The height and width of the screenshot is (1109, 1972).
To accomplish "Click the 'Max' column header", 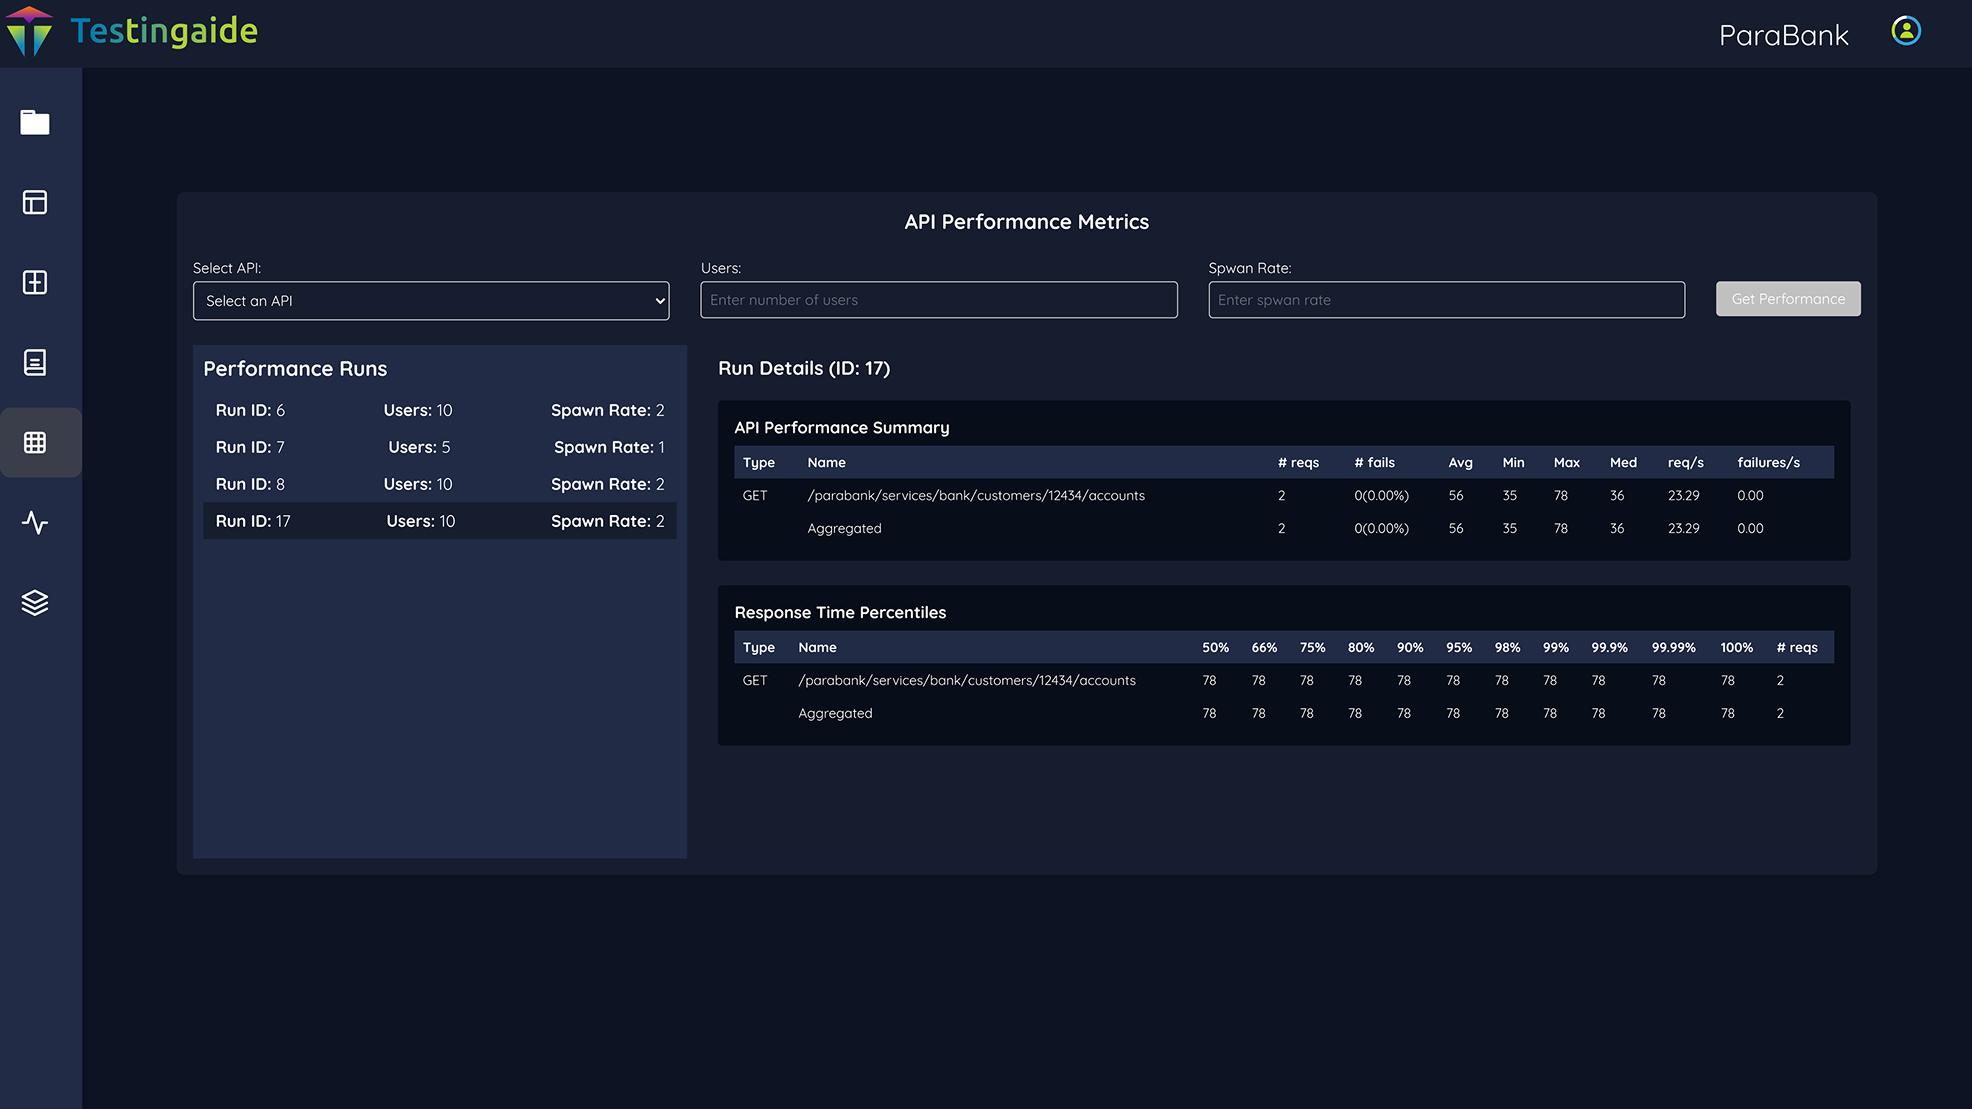I will coord(1566,462).
